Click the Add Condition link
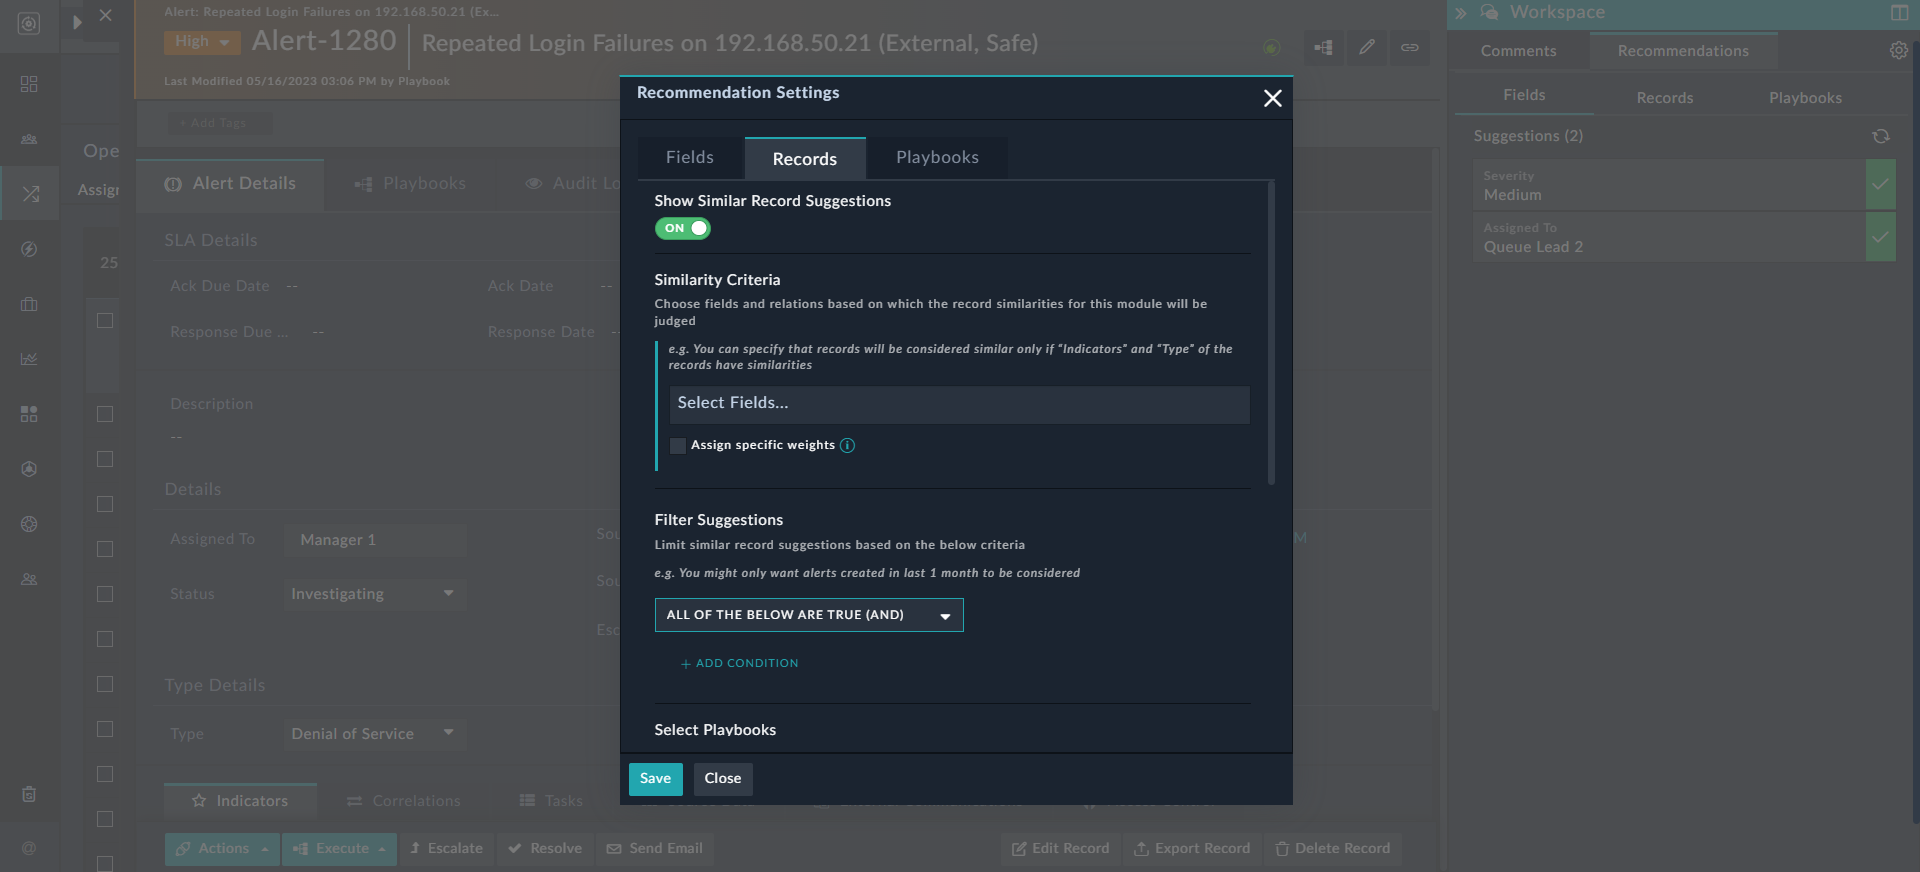 pyautogui.click(x=740, y=663)
